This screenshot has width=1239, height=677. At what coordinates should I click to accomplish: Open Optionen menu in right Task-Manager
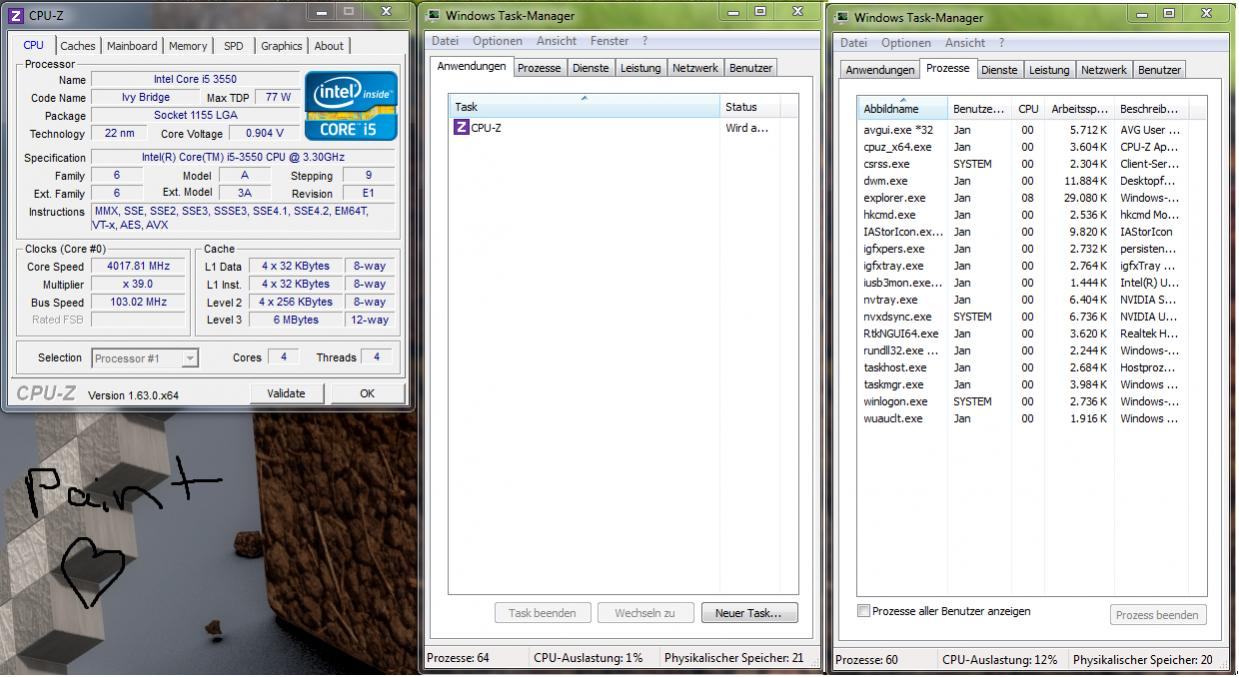pyautogui.click(x=906, y=43)
